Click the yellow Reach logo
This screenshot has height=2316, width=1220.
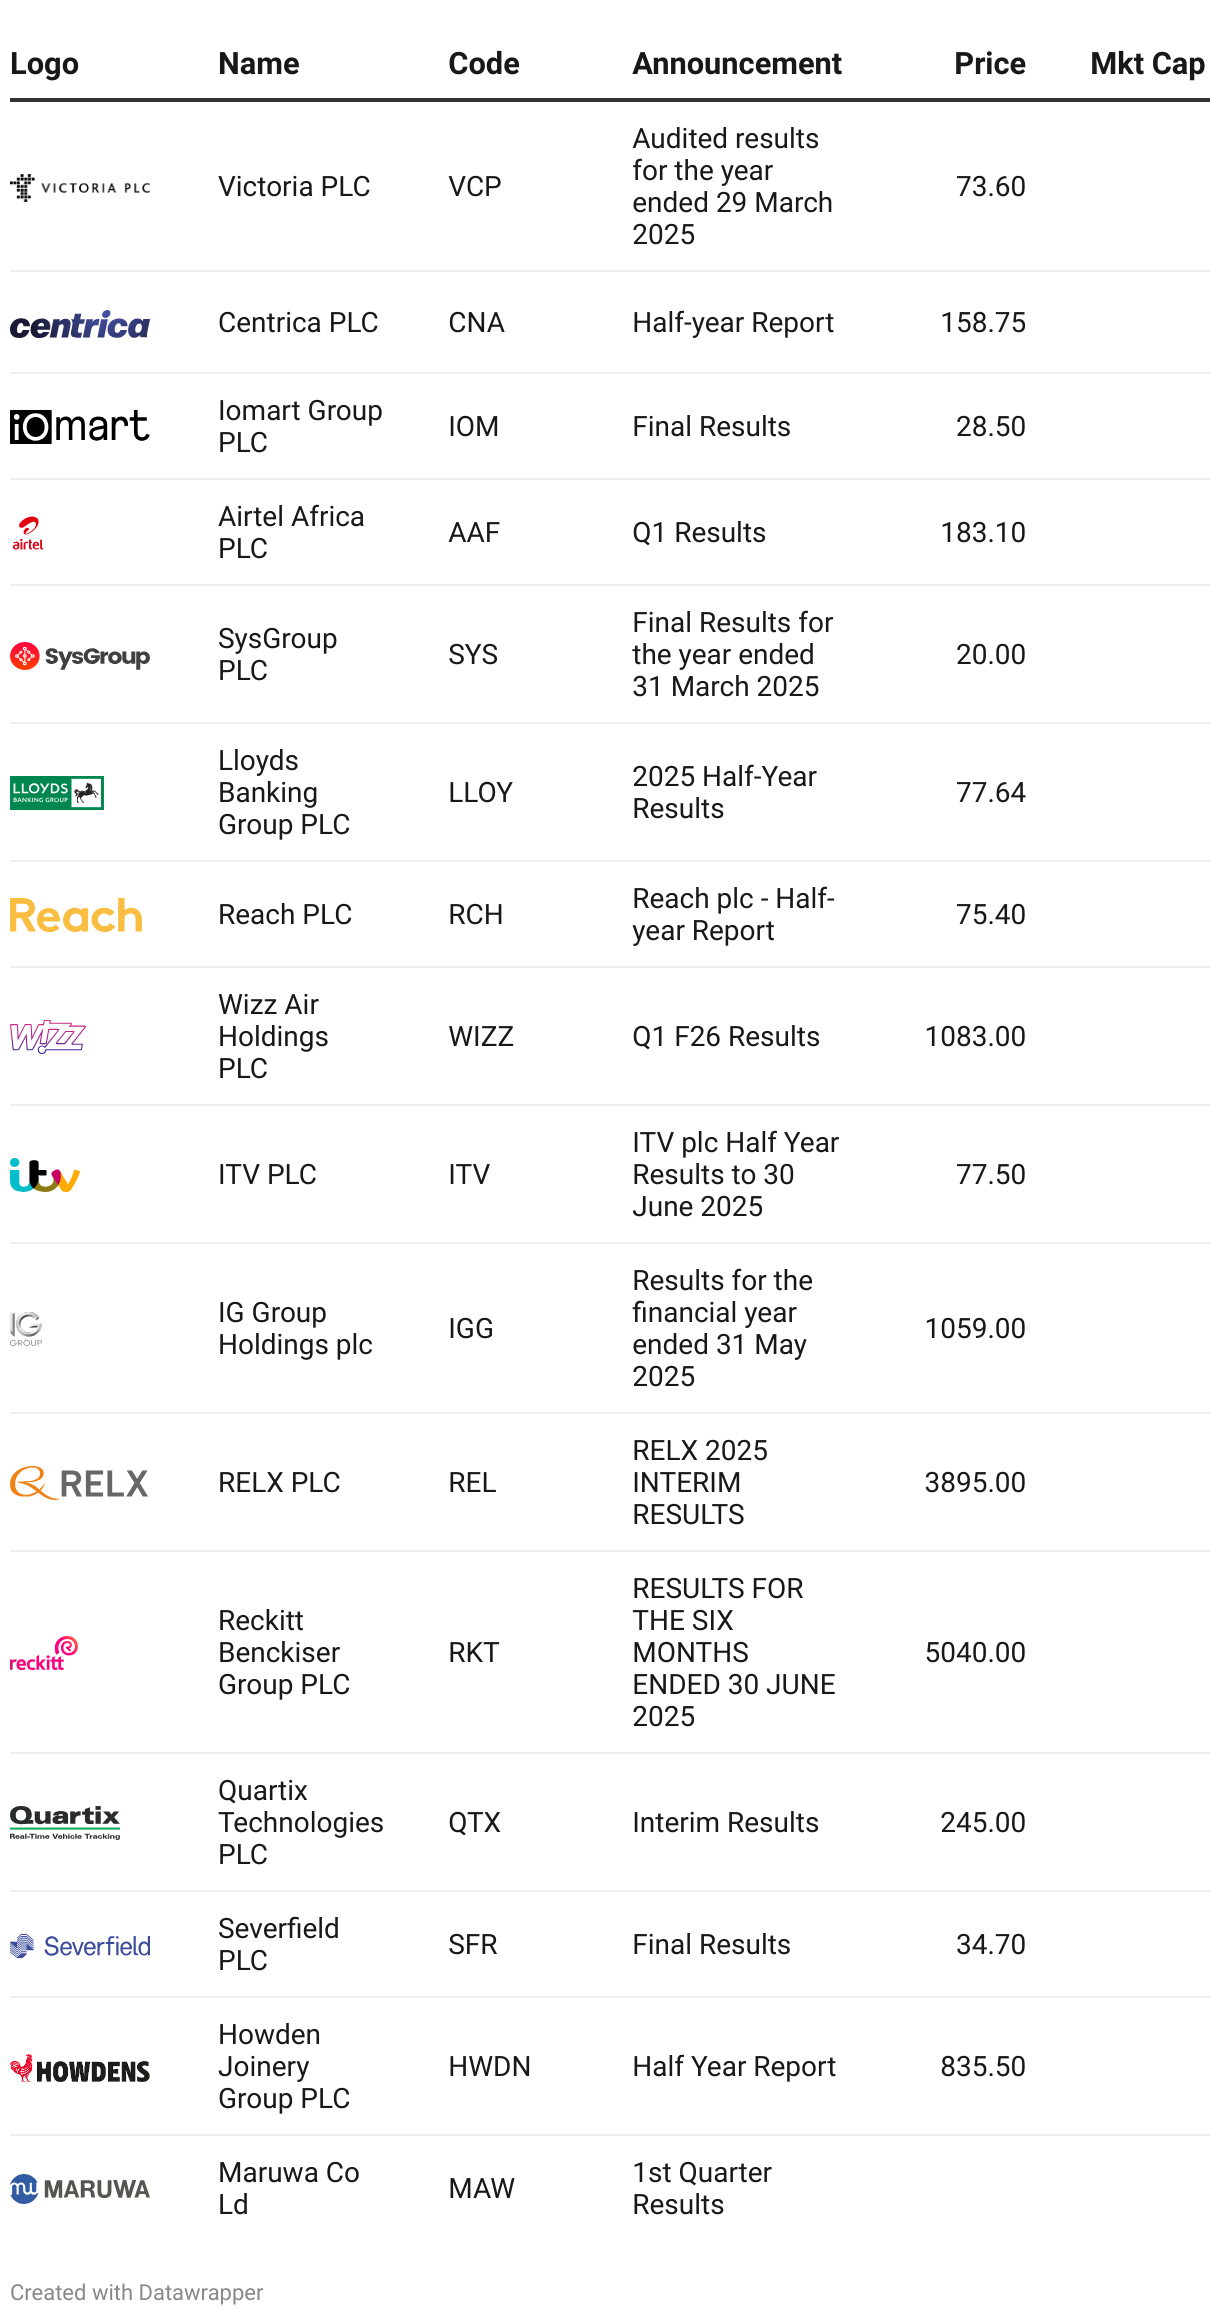(76, 915)
